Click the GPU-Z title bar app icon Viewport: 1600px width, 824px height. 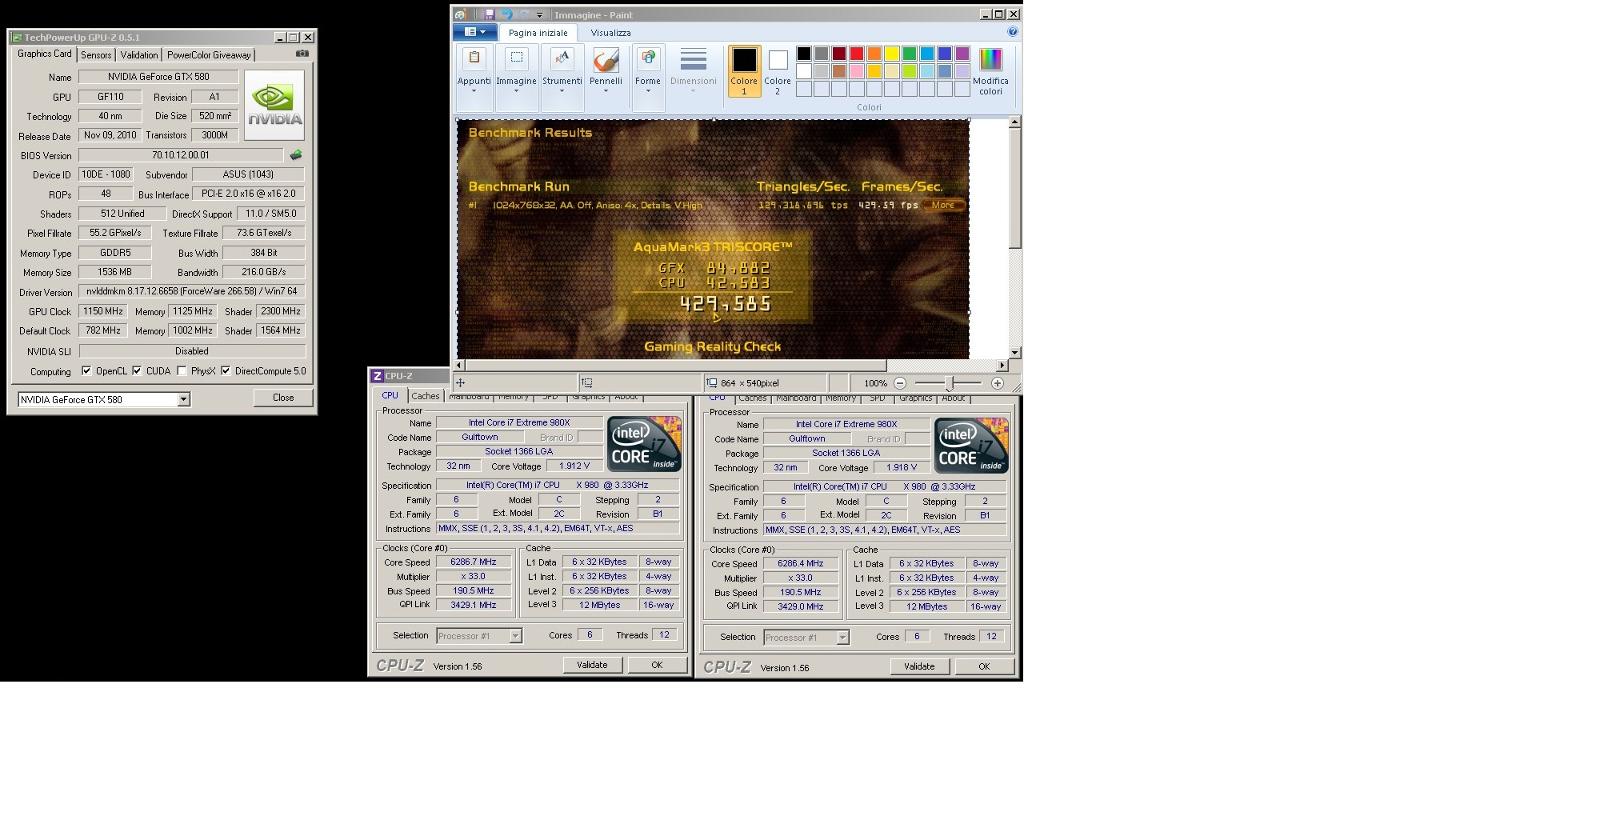(x=16, y=37)
